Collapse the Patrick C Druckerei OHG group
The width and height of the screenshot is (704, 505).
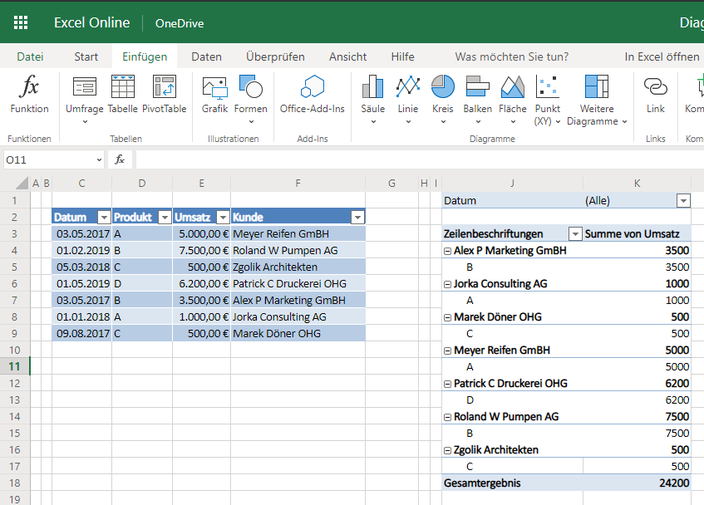coord(447,384)
